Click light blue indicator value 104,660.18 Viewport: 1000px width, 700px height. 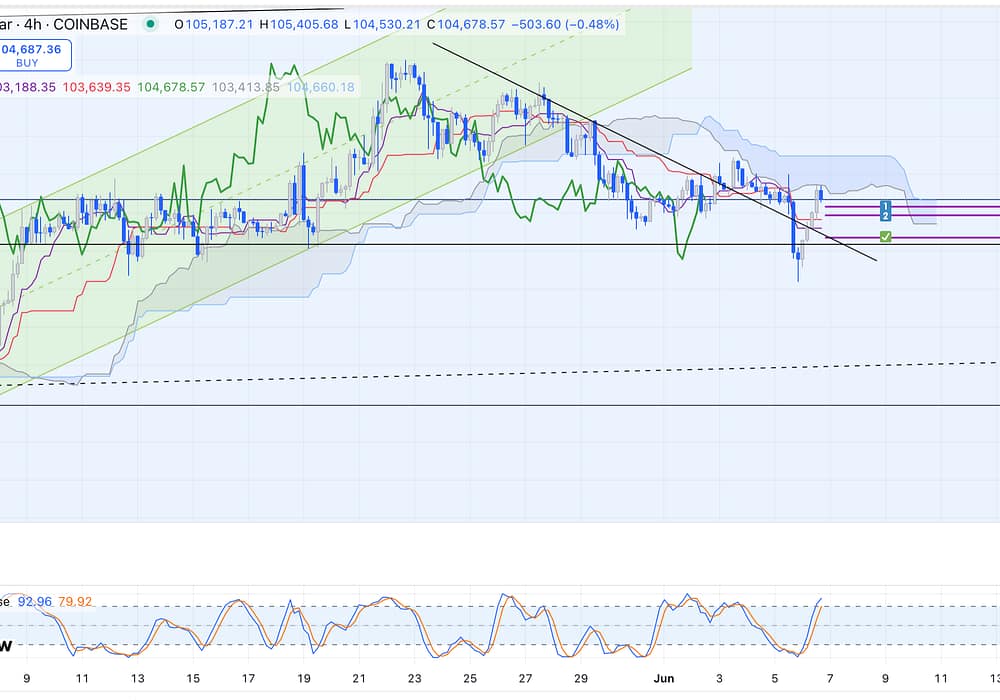tap(320, 87)
